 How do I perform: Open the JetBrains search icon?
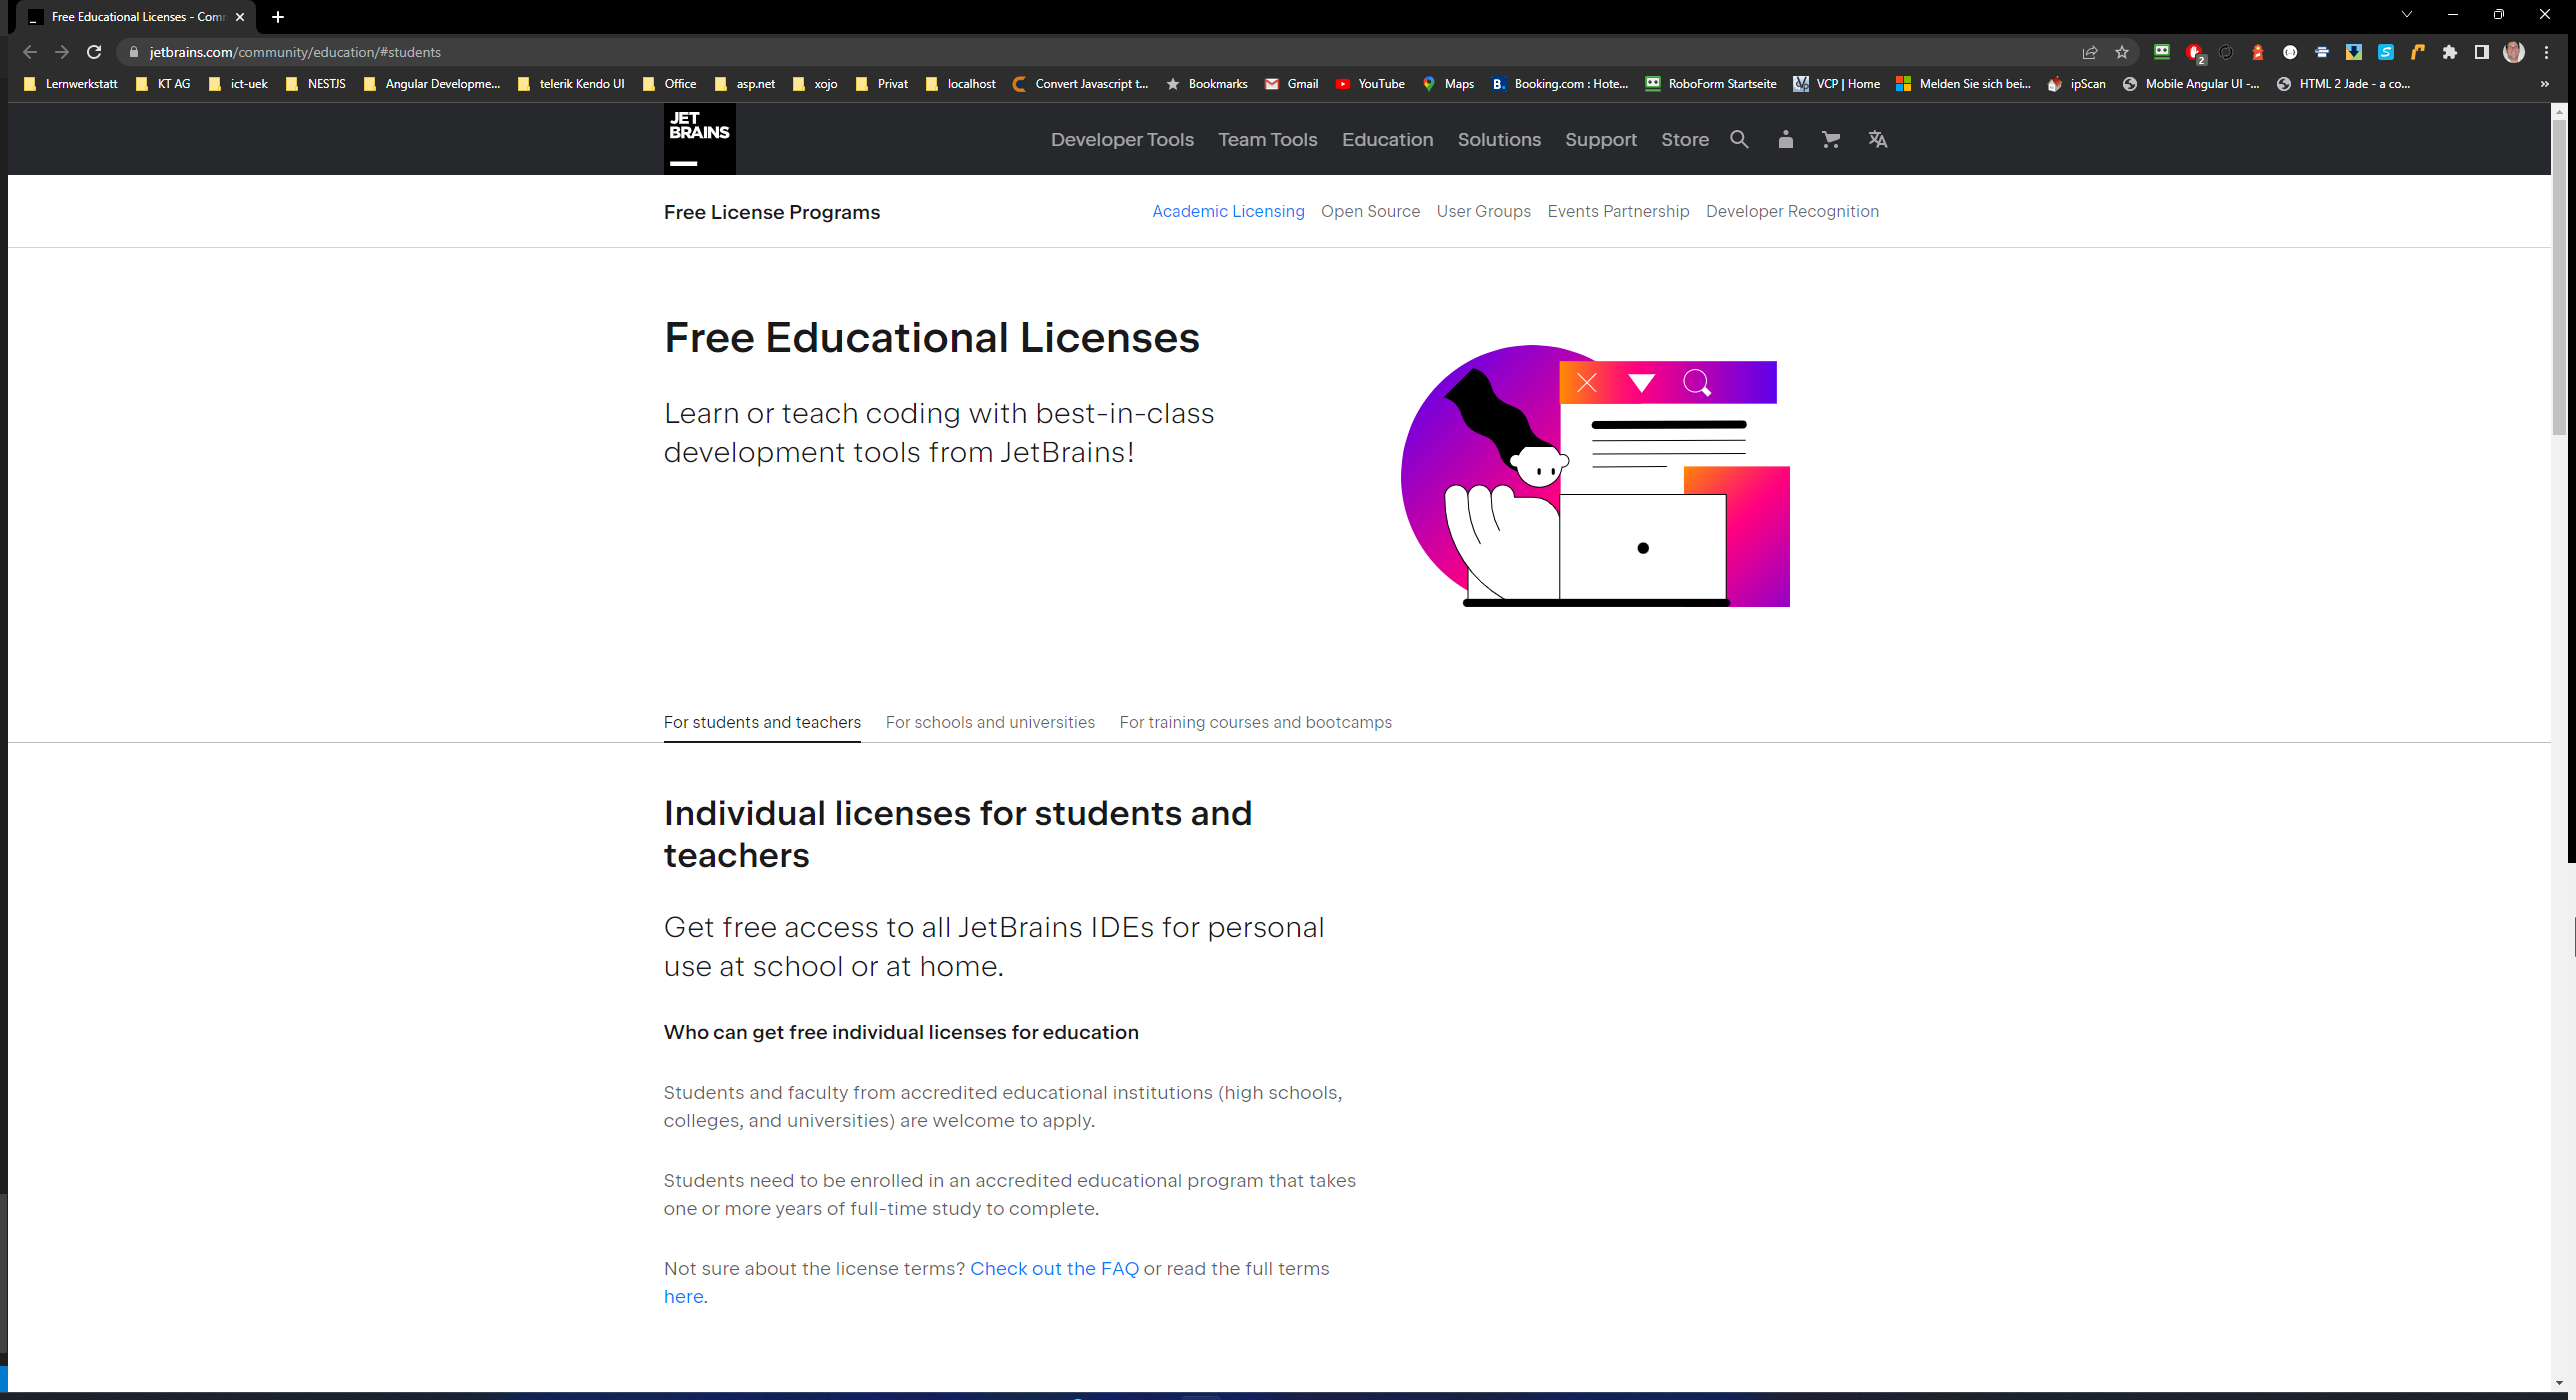tap(1739, 139)
